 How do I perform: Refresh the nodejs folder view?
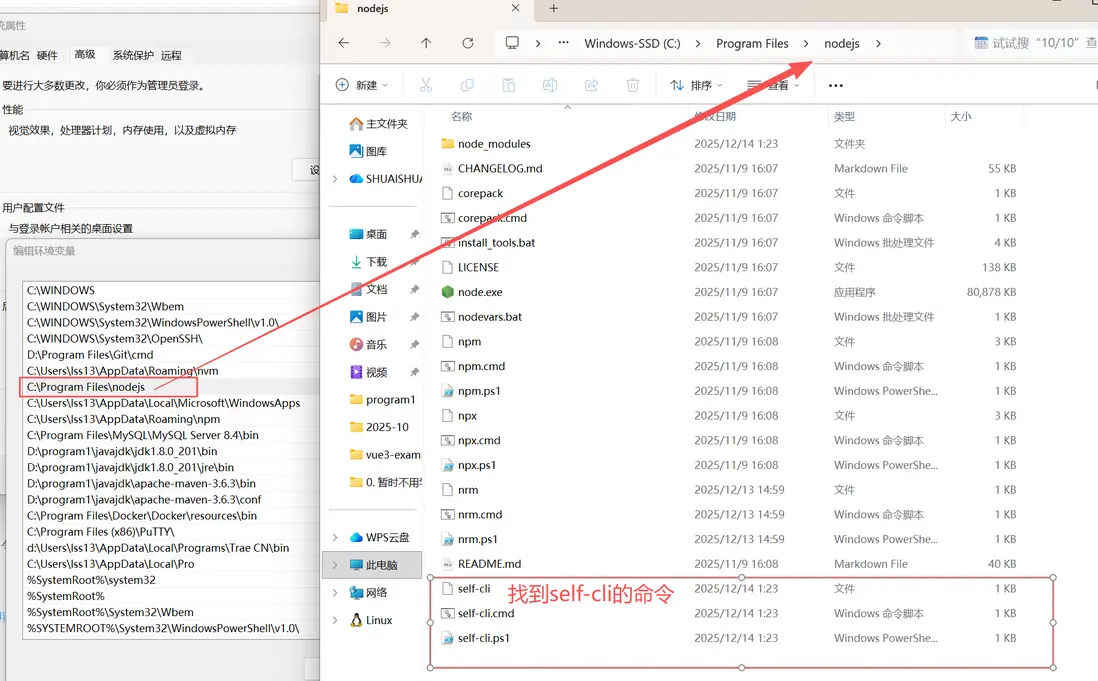(468, 43)
